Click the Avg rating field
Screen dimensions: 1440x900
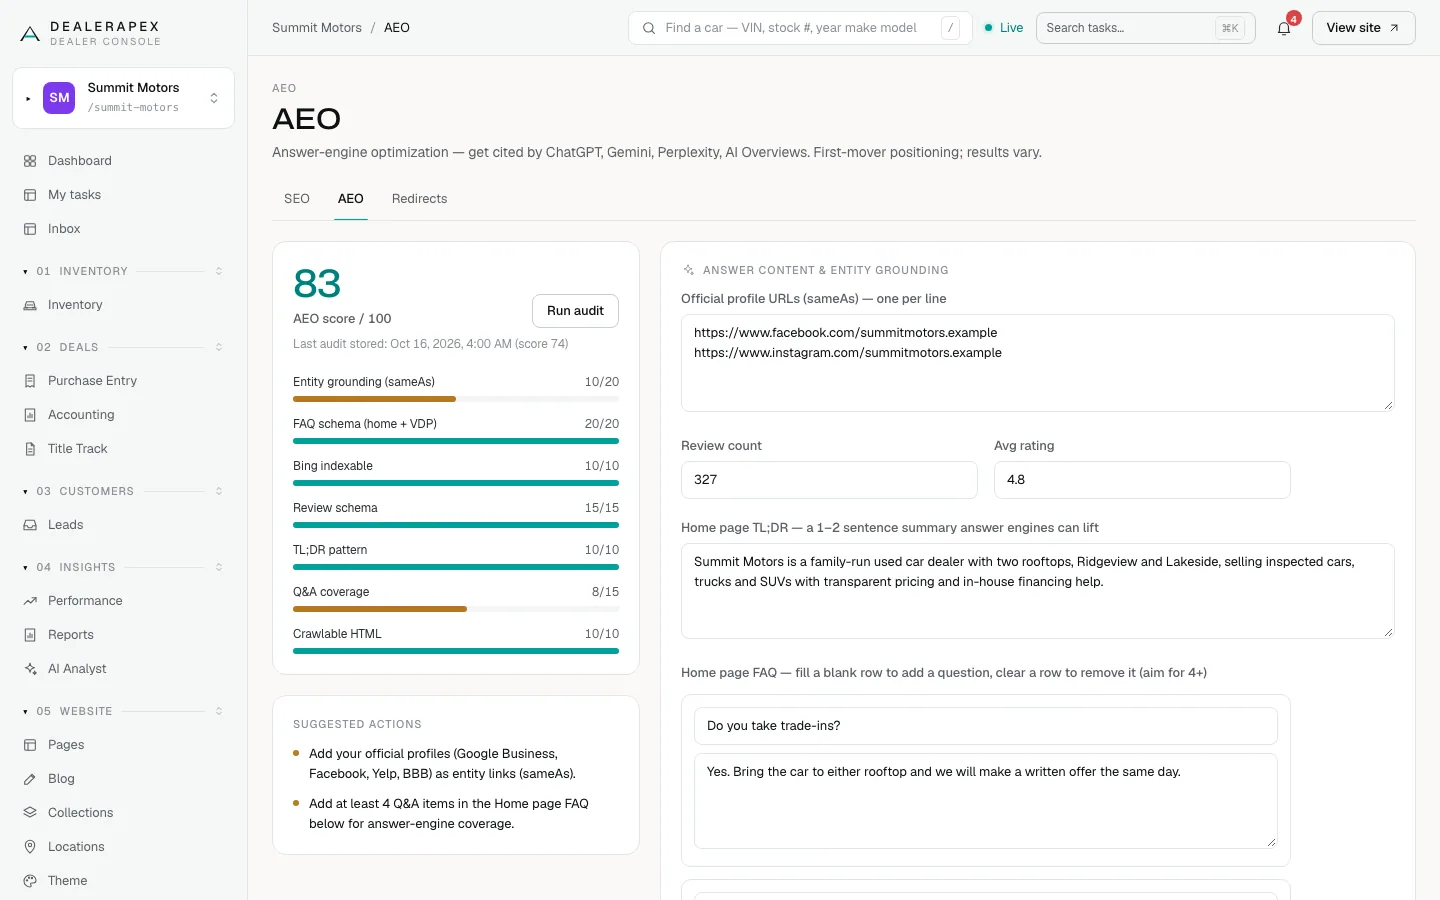coord(1142,480)
